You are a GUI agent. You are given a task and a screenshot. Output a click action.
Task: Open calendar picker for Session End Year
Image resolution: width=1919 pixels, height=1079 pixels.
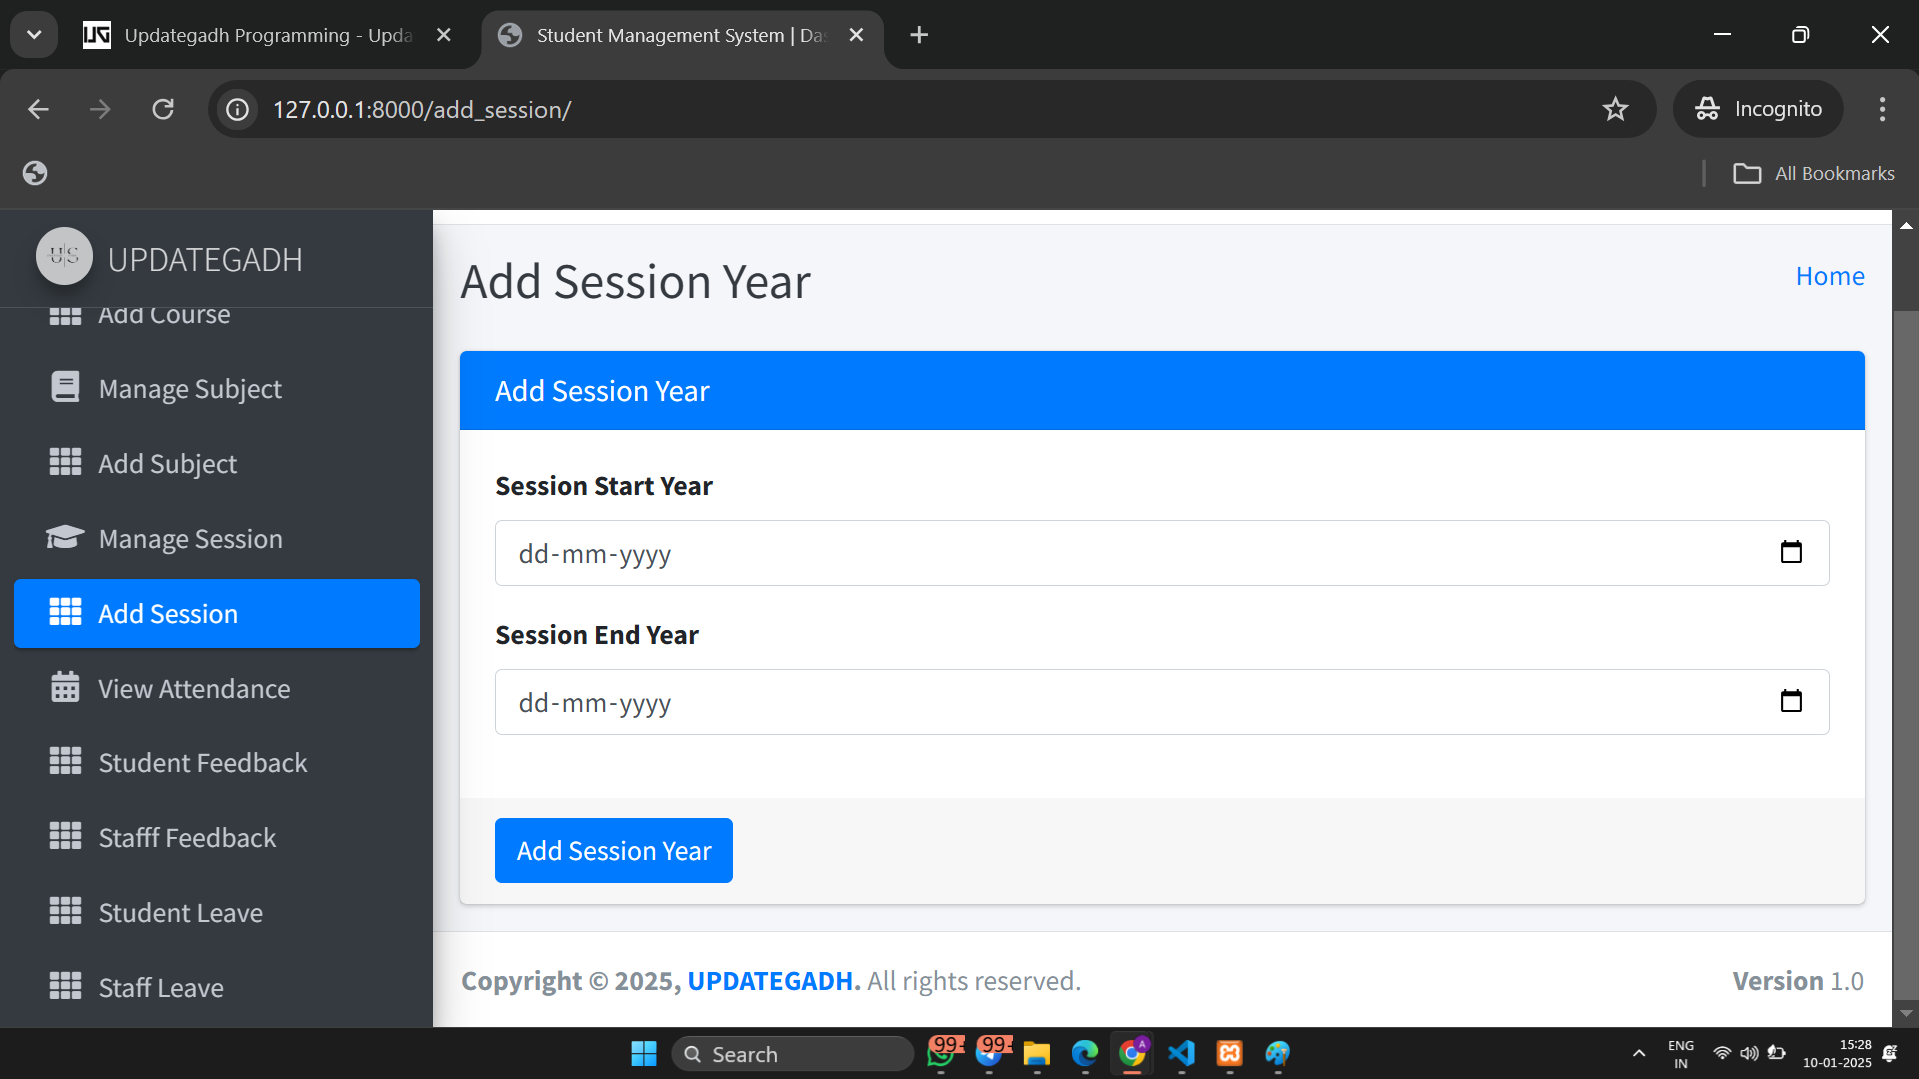[x=1791, y=701]
